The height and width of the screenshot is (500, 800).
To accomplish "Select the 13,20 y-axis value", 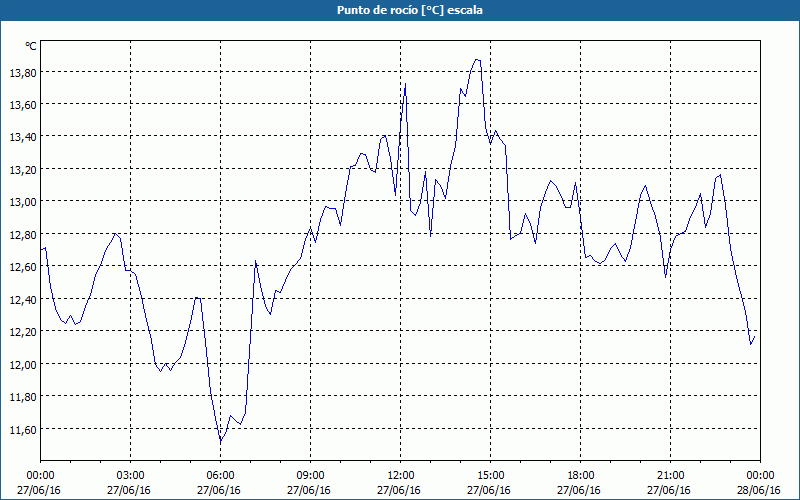I will tap(23, 170).
